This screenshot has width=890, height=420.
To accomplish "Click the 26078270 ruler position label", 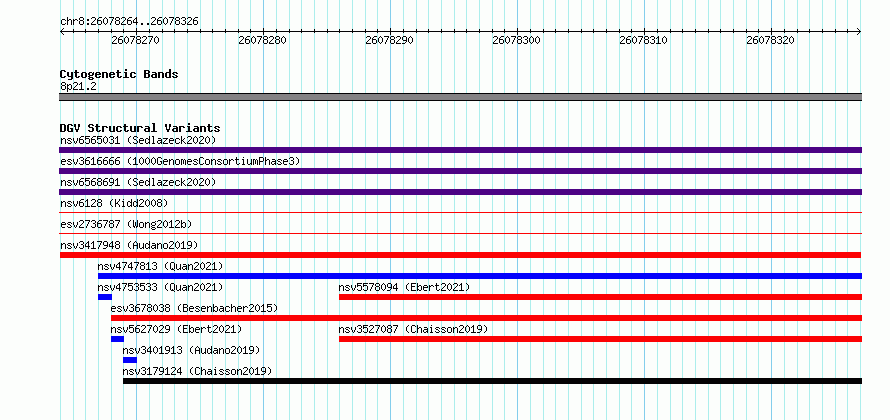I will click(136, 40).
